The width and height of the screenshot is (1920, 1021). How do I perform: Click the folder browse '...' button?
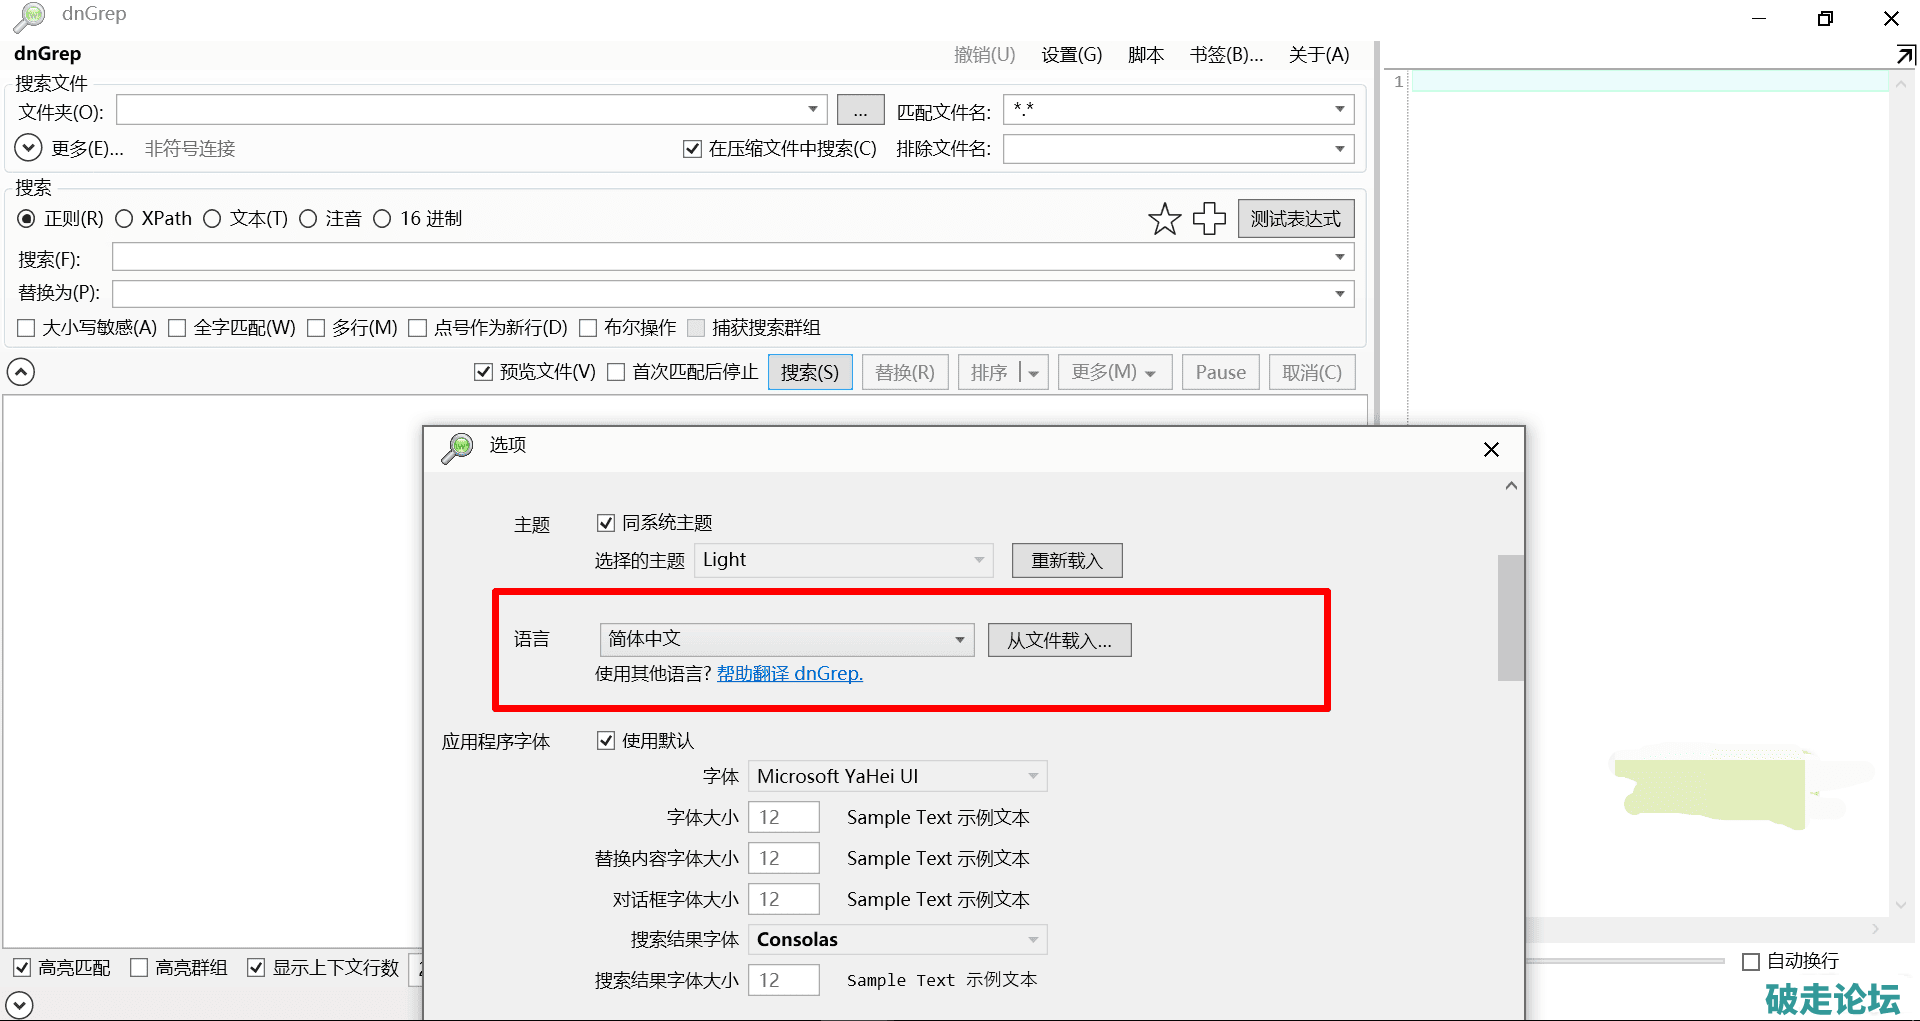860,110
